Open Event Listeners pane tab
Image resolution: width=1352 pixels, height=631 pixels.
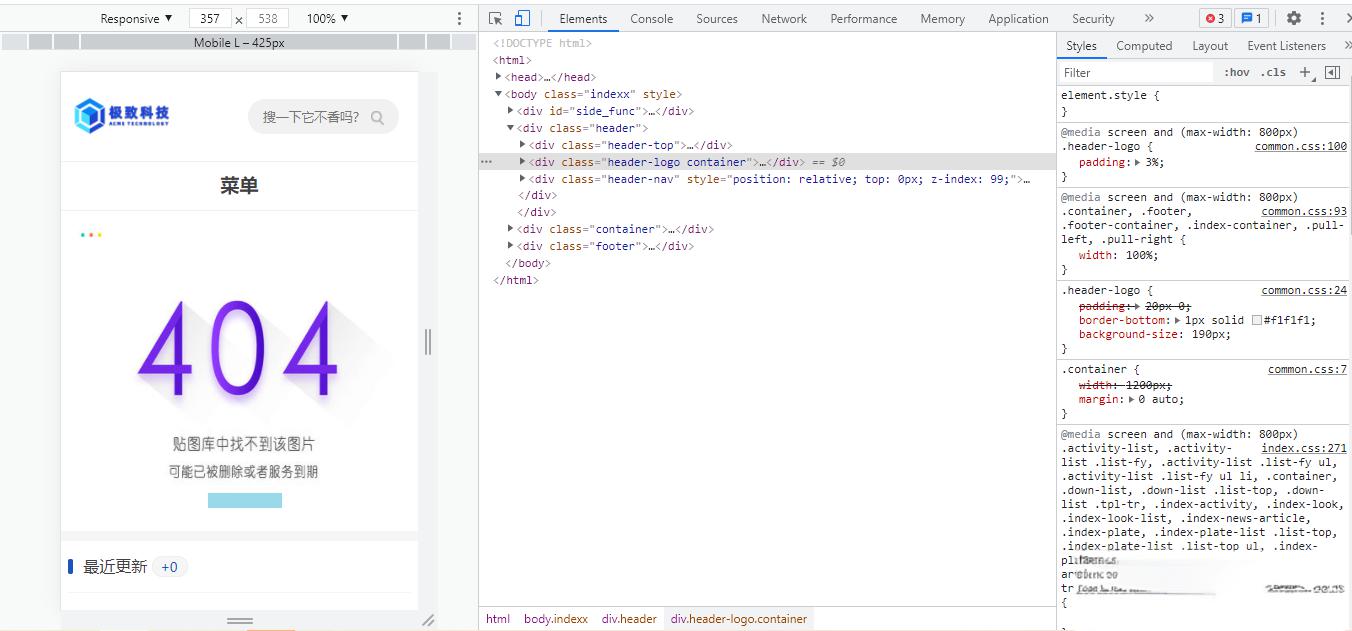1286,45
